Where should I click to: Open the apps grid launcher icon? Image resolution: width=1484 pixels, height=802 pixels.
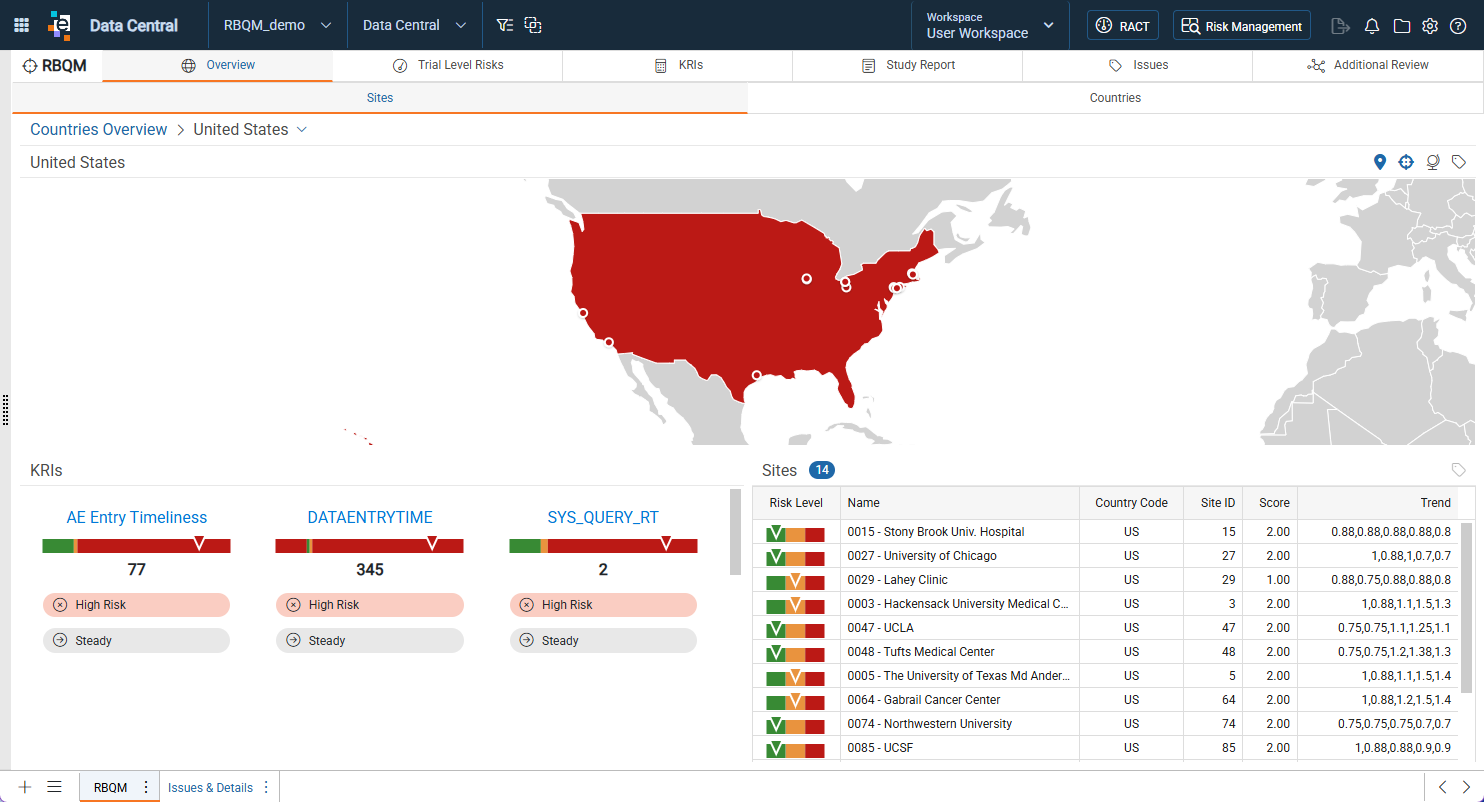coord(21,25)
